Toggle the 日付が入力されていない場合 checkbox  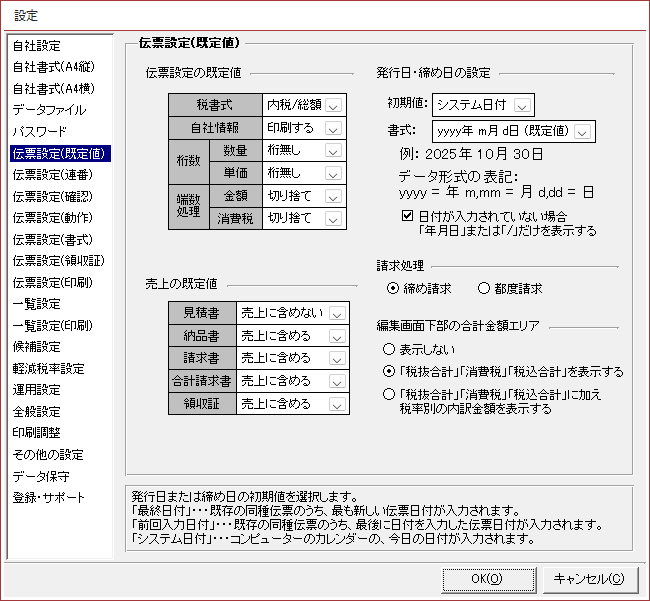[407, 215]
